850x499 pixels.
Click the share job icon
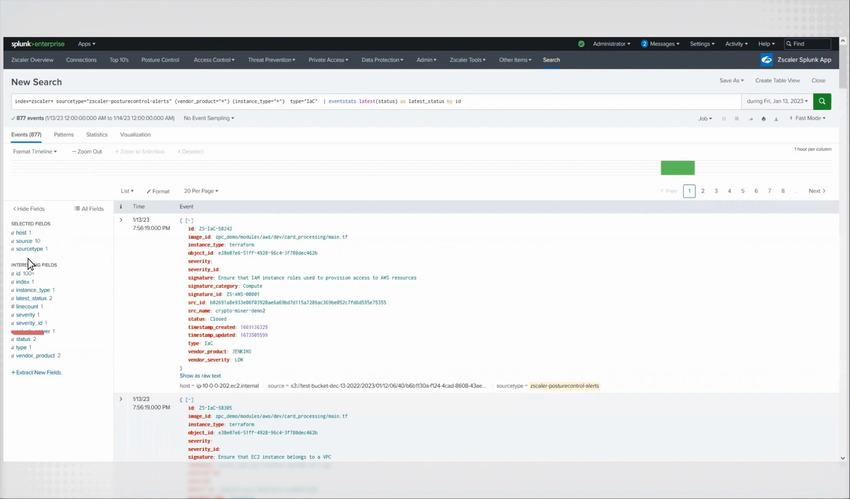750,118
